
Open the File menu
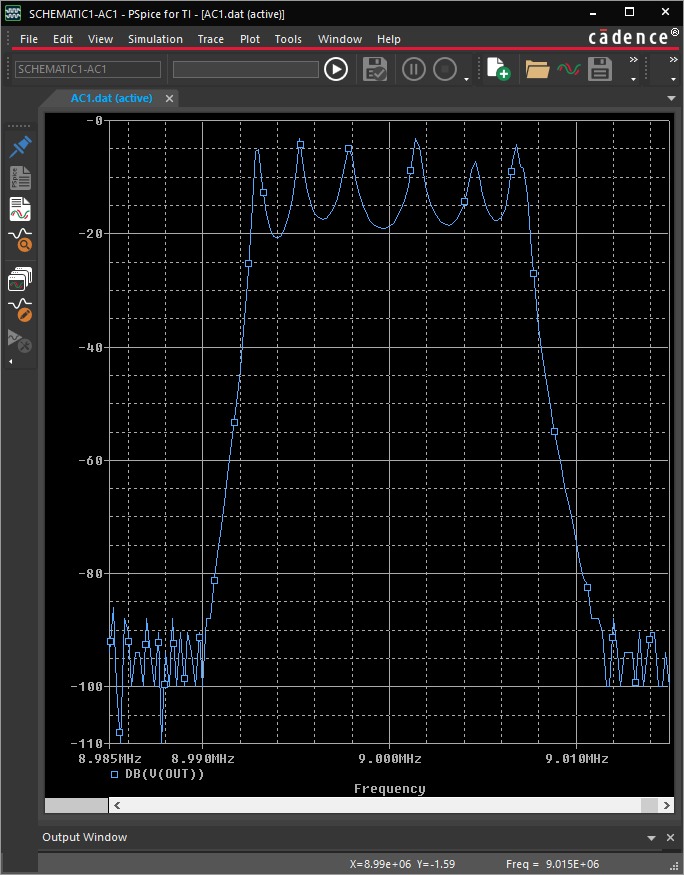pyautogui.click(x=28, y=39)
